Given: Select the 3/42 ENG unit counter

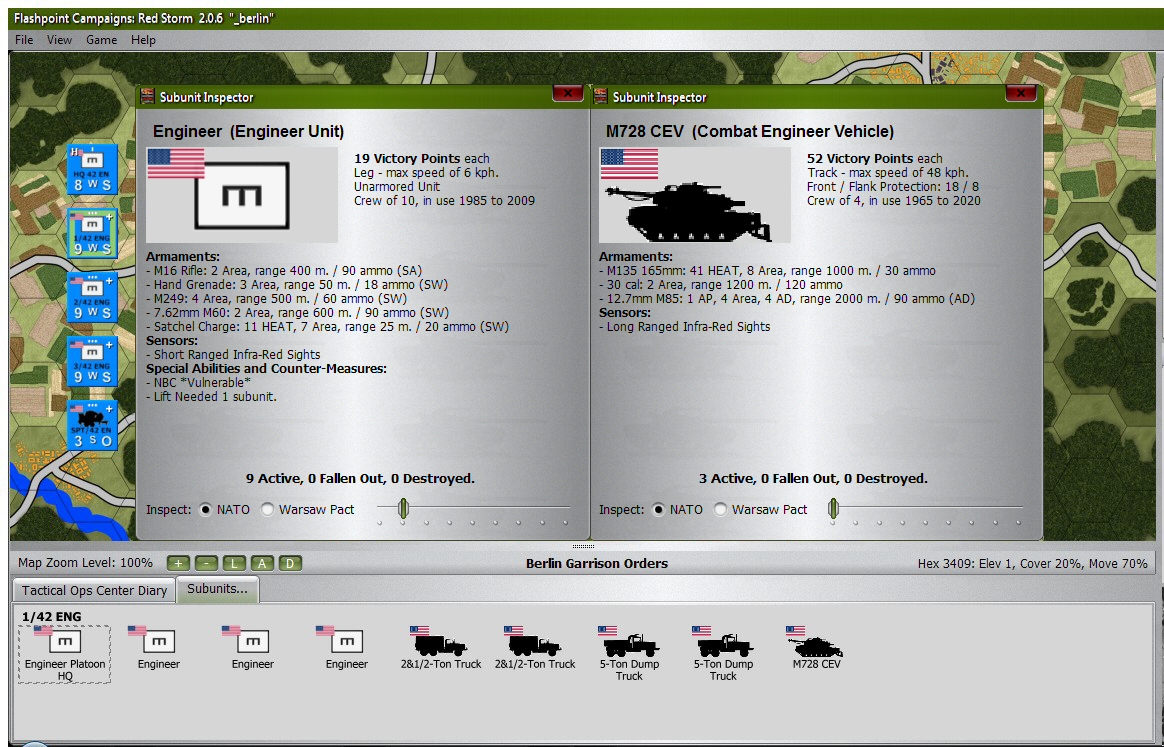Looking at the screenshot, I should (x=92, y=362).
